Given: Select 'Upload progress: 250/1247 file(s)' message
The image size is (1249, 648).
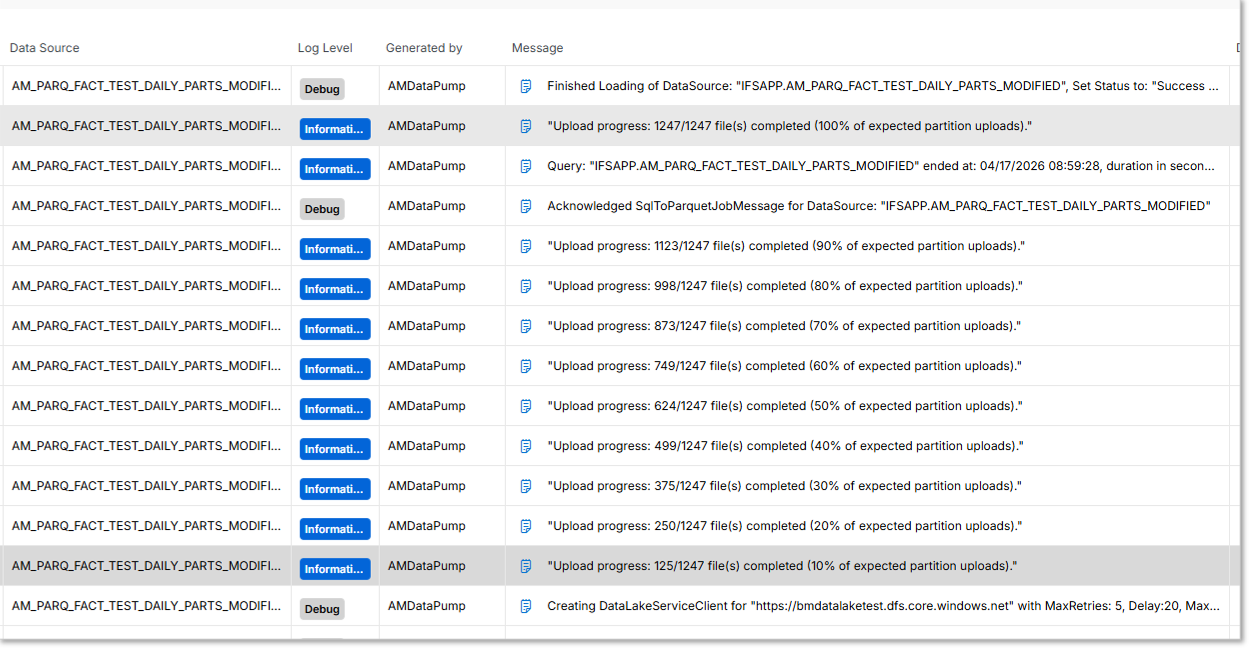Looking at the screenshot, I should pos(784,526).
